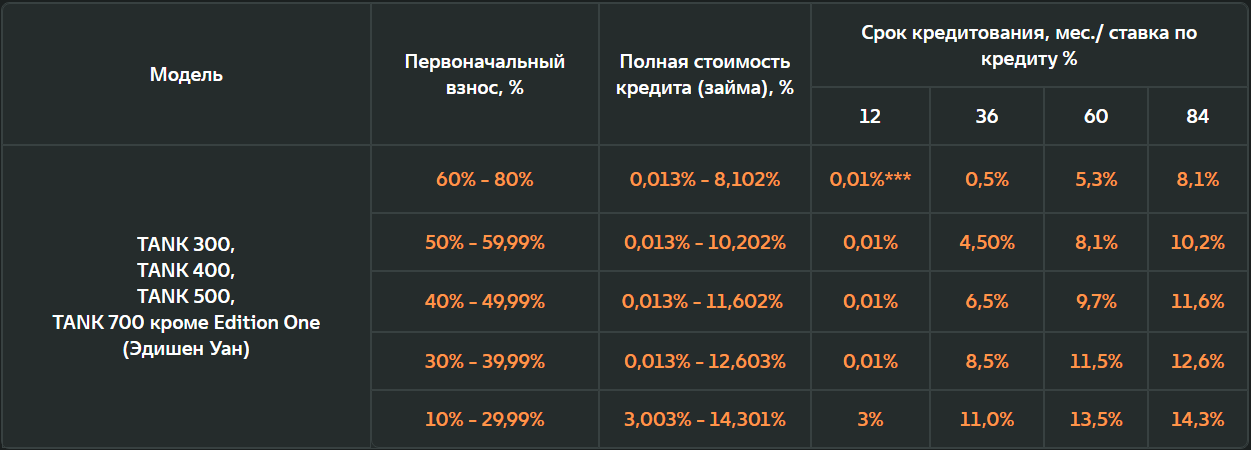Click the 12-month term column header
Screen dimensions: 1251x450
870,116
